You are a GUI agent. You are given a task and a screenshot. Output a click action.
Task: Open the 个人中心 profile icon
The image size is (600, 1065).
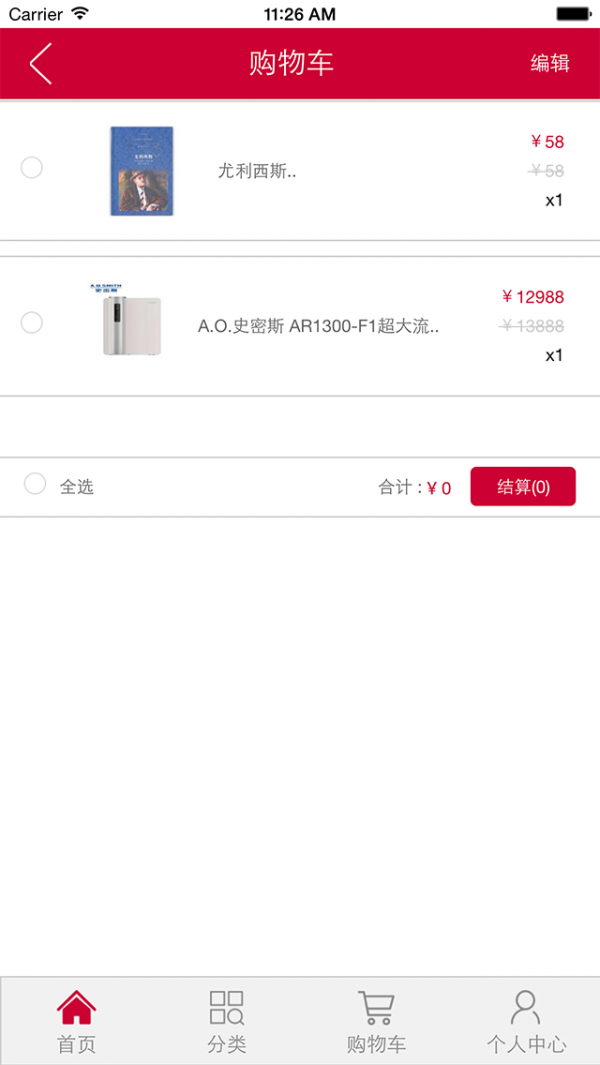coord(525,1008)
